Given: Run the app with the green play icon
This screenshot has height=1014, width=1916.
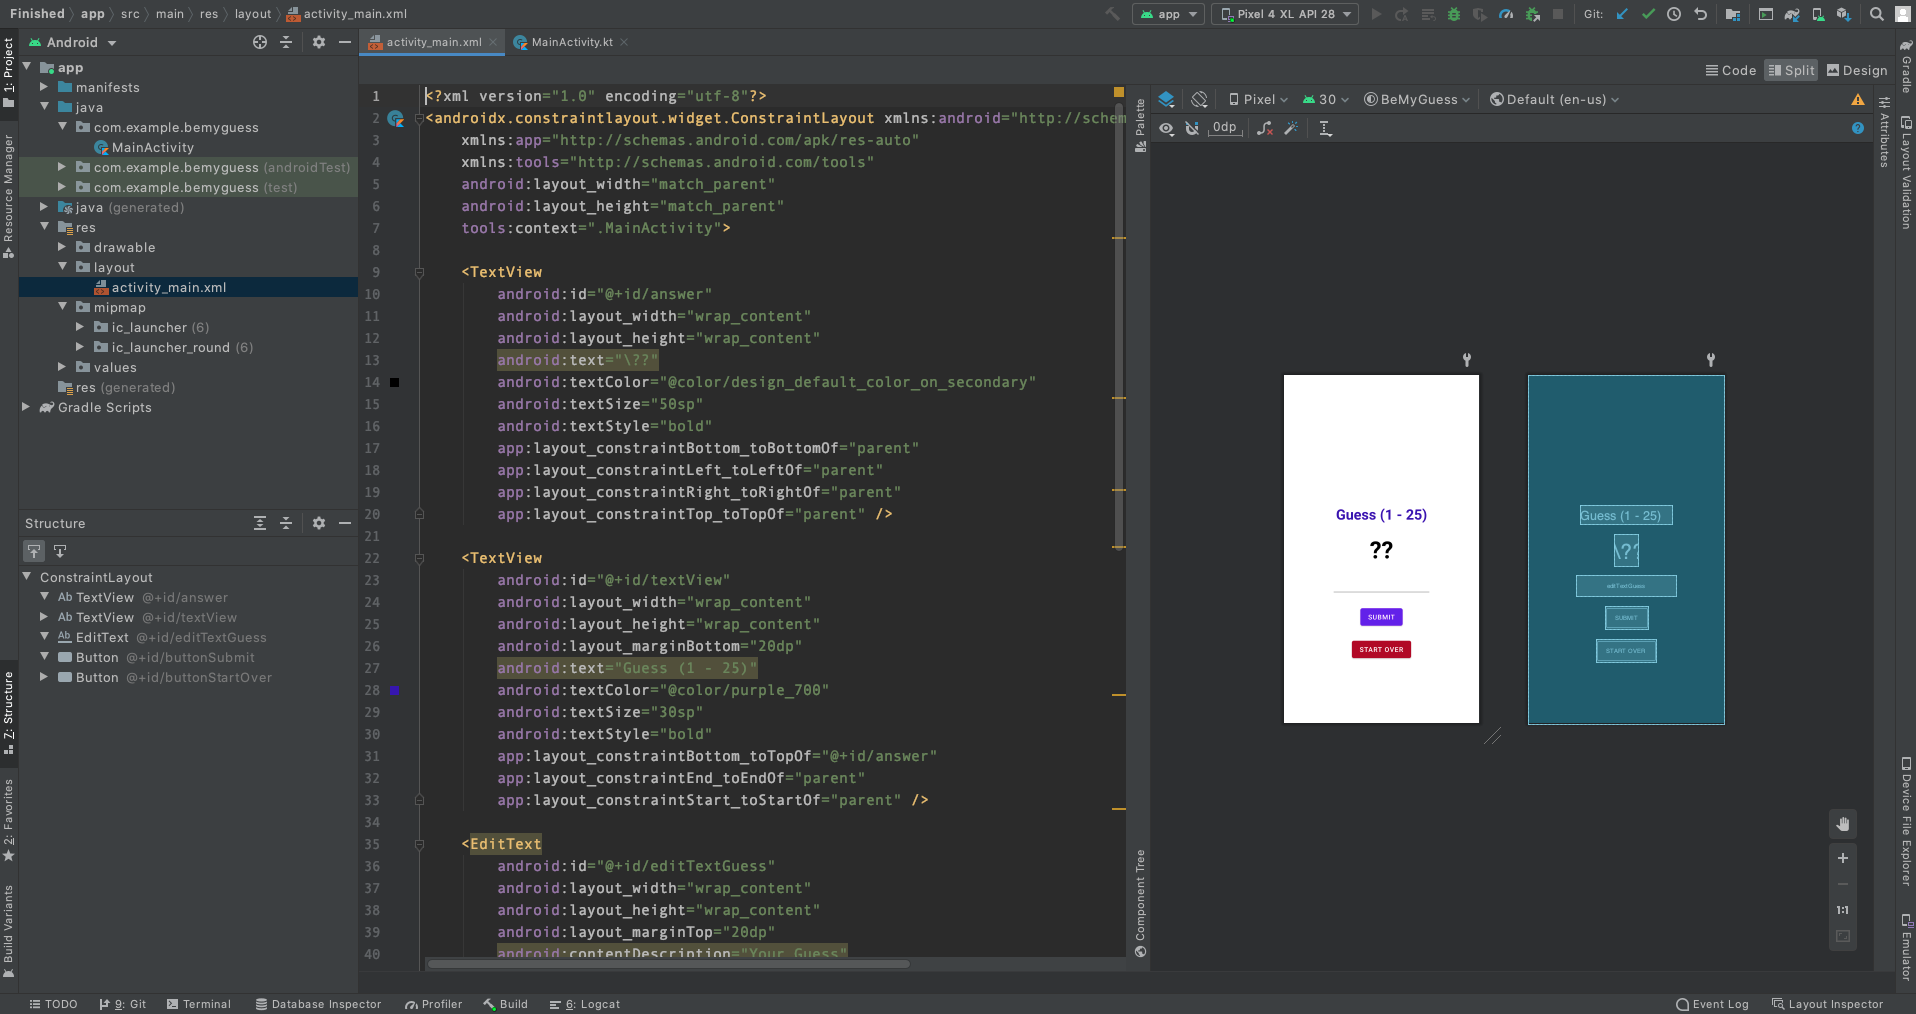Looking at the screenshot, I should pos(1377,14).
